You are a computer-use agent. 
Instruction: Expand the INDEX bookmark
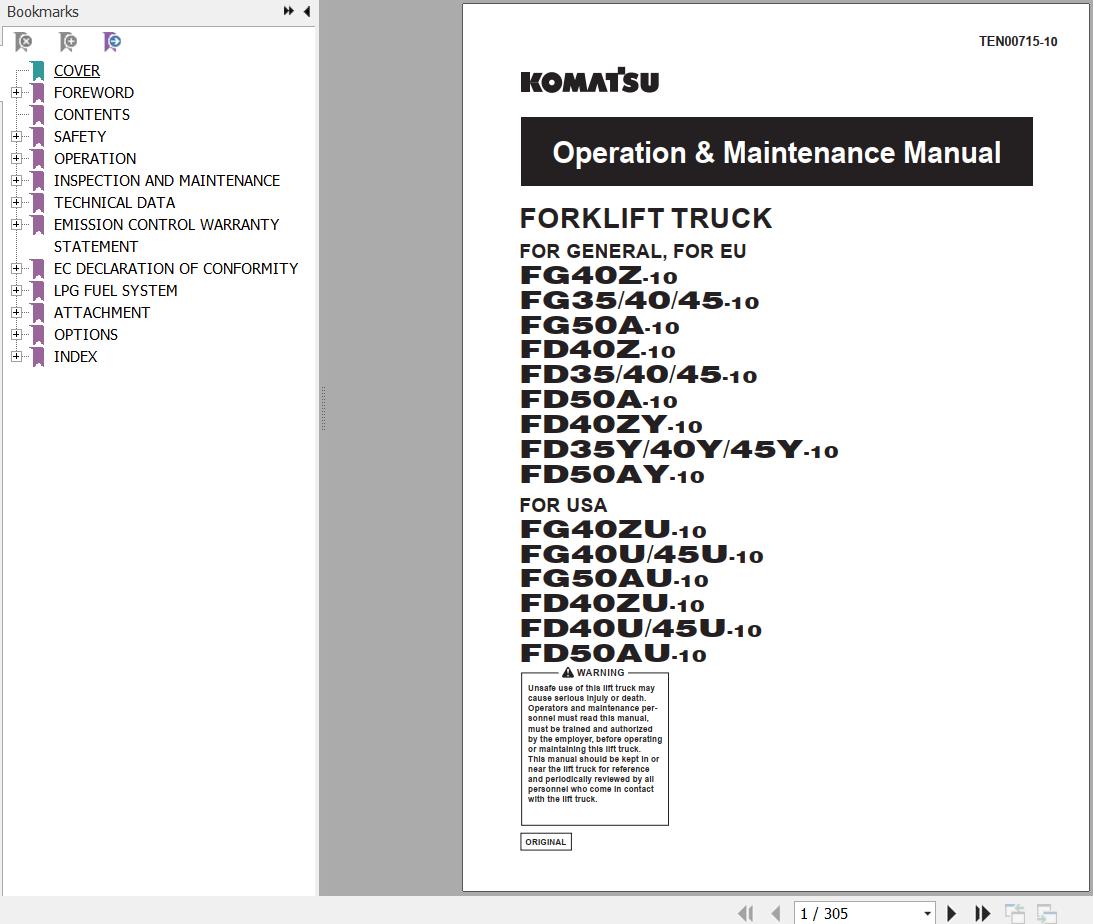tap(16, 357)
